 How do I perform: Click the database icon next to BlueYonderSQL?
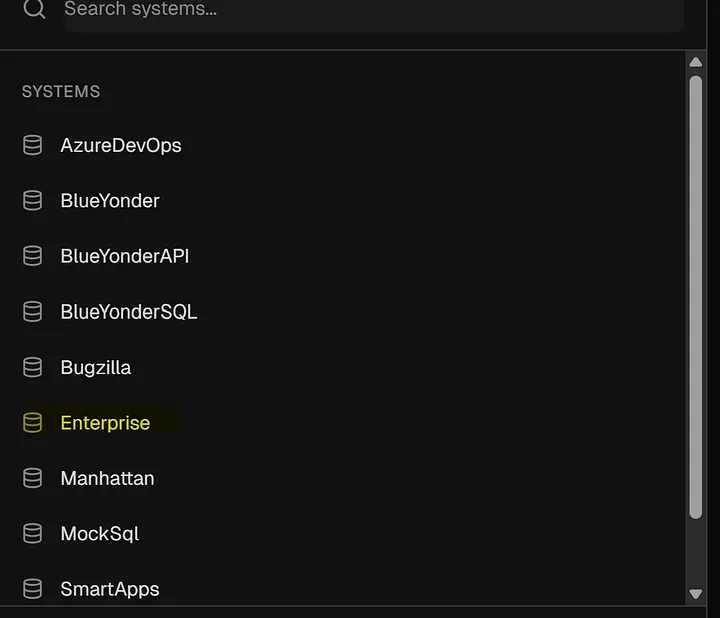point(32,312)
